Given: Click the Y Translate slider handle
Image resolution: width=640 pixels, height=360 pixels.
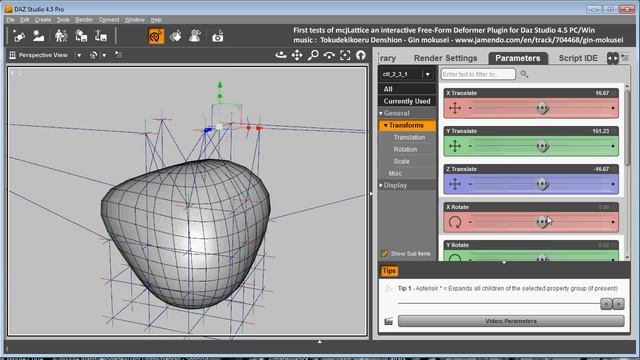Looking at the screenshot, I should 542,146.
